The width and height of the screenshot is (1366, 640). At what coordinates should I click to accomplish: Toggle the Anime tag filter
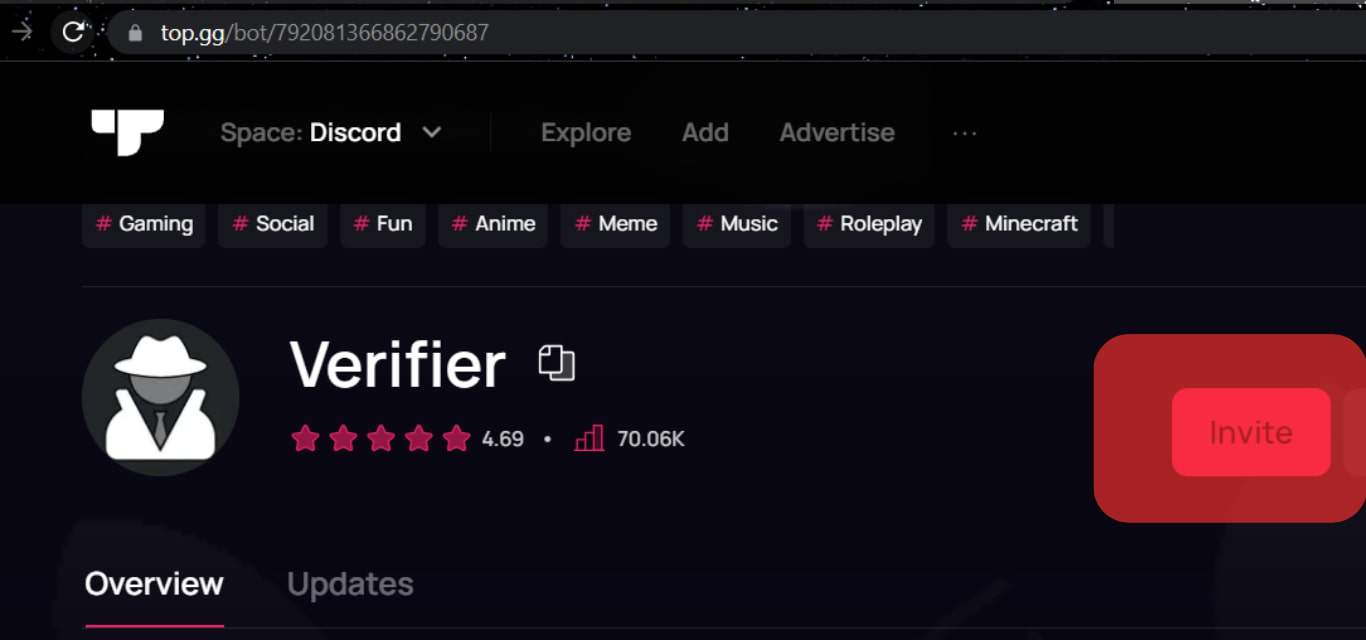[492, 224]
